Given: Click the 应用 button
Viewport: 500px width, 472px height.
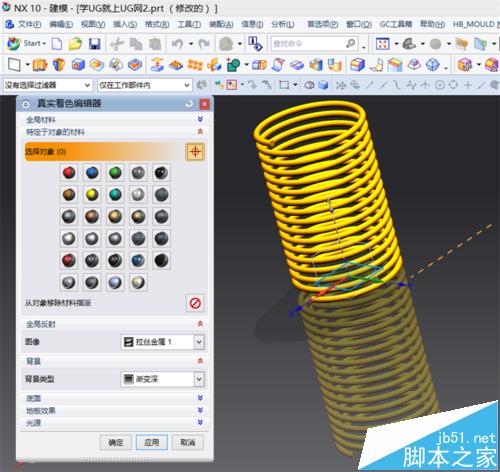Looking at the screenshot, I should tap(152, 443).
